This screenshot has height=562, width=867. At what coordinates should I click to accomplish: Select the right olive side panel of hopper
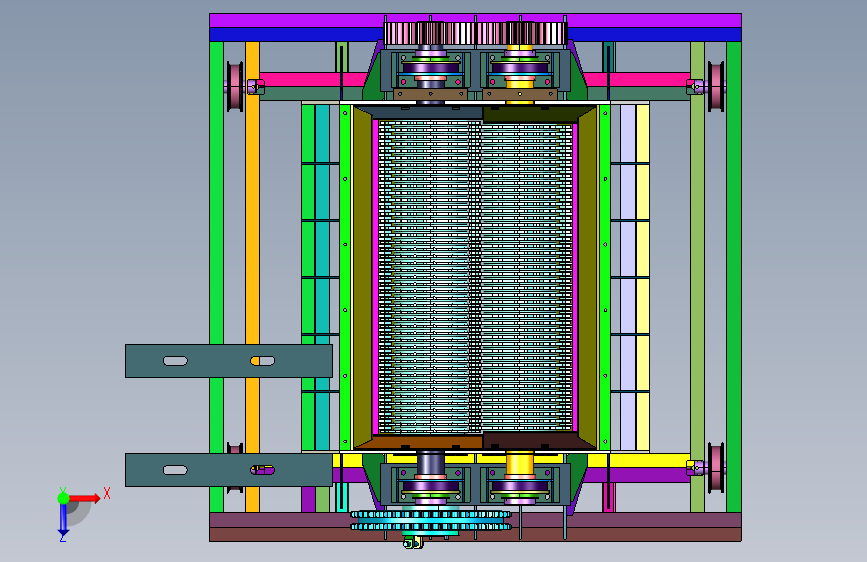588,277
